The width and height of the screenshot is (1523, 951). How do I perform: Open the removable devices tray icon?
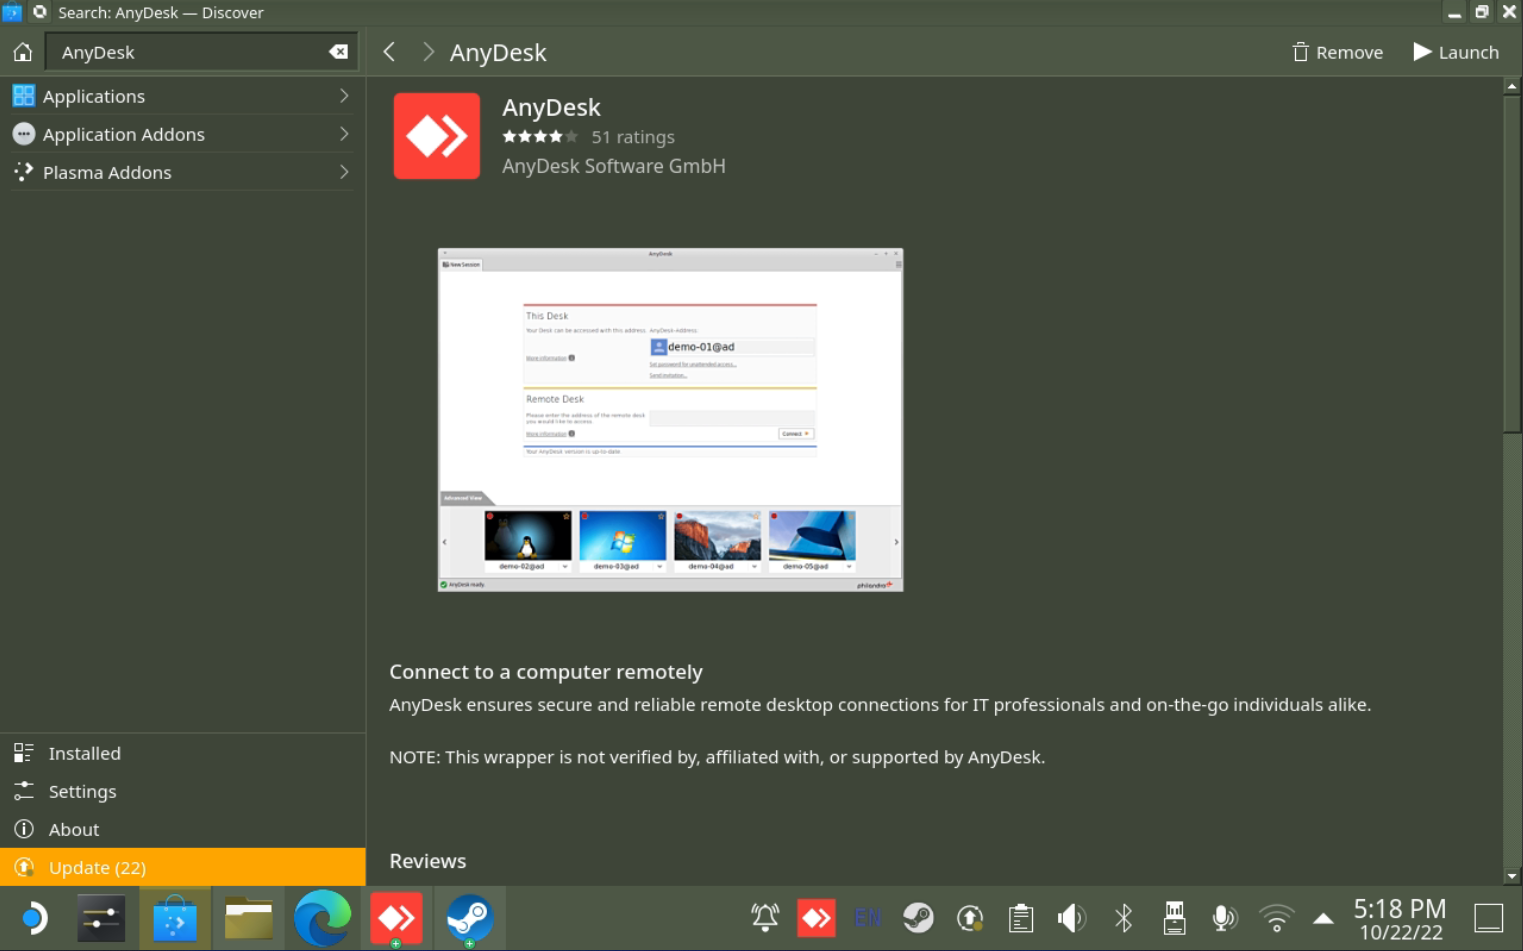click(1175, 918)
